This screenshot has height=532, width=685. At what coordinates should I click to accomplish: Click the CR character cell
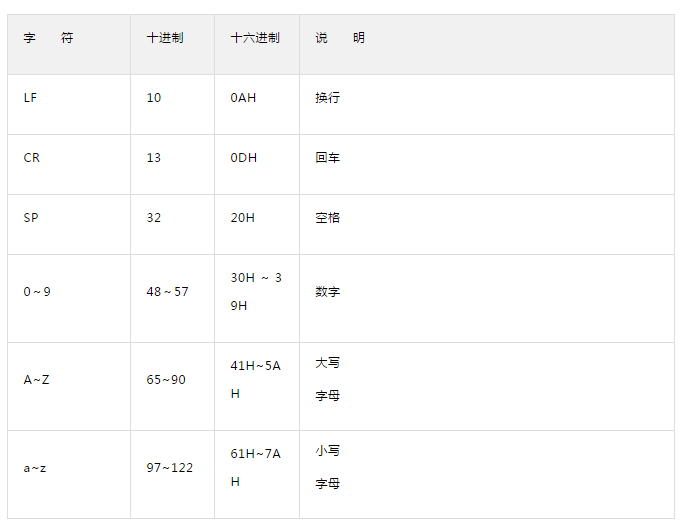32,158
